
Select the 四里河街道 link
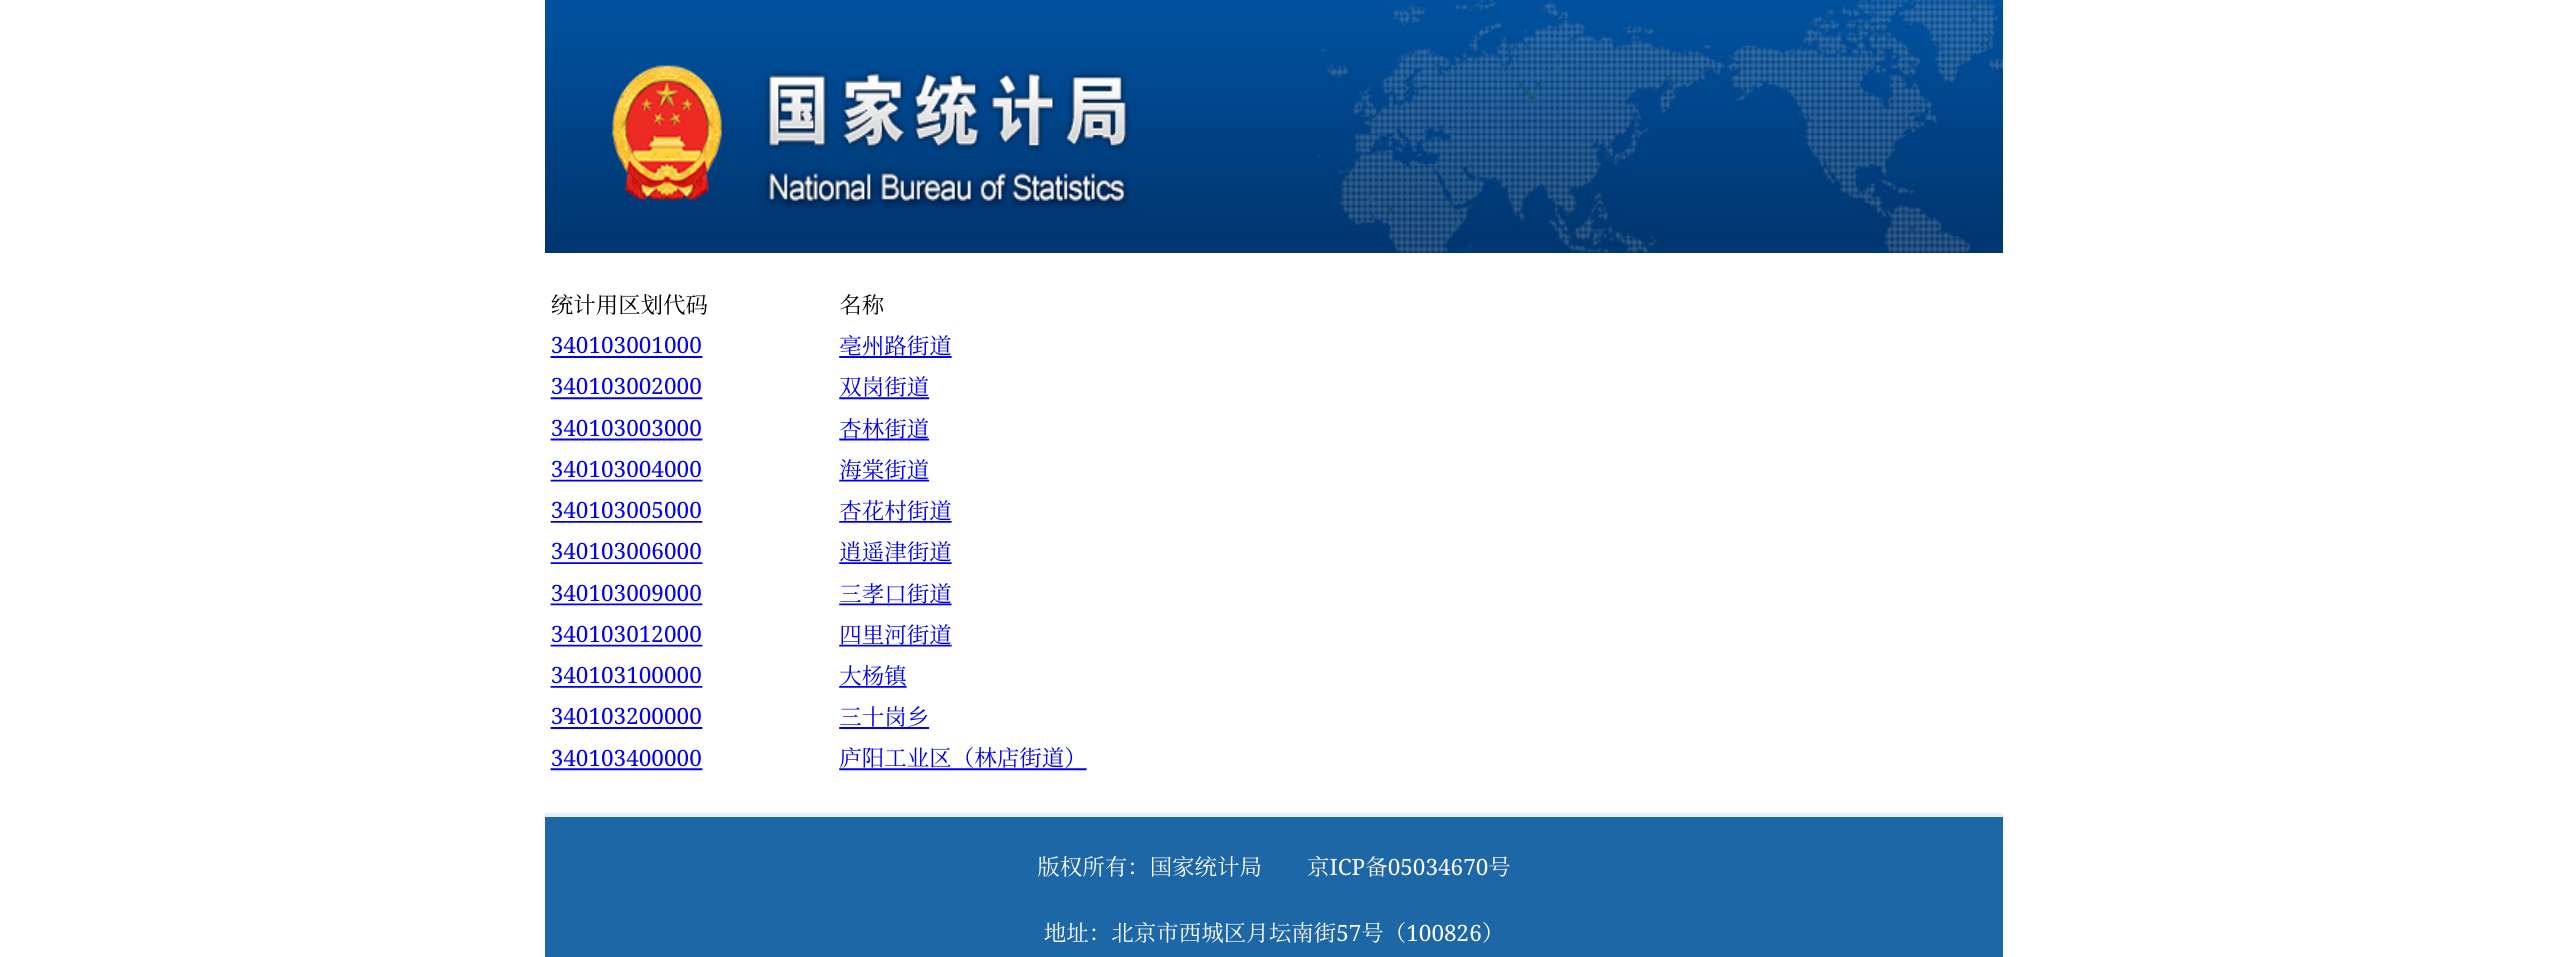tap(895, 635)
